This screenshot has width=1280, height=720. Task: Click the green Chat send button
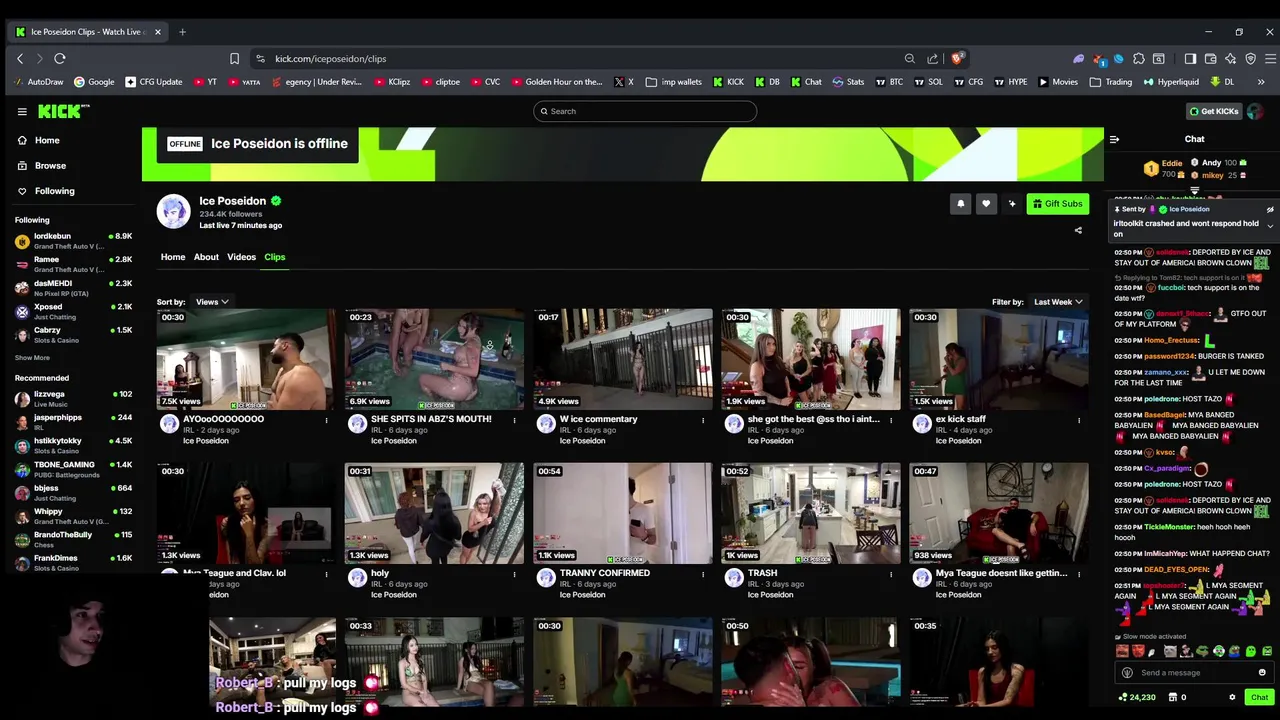pyautogui.click(x=1259, y=697)
